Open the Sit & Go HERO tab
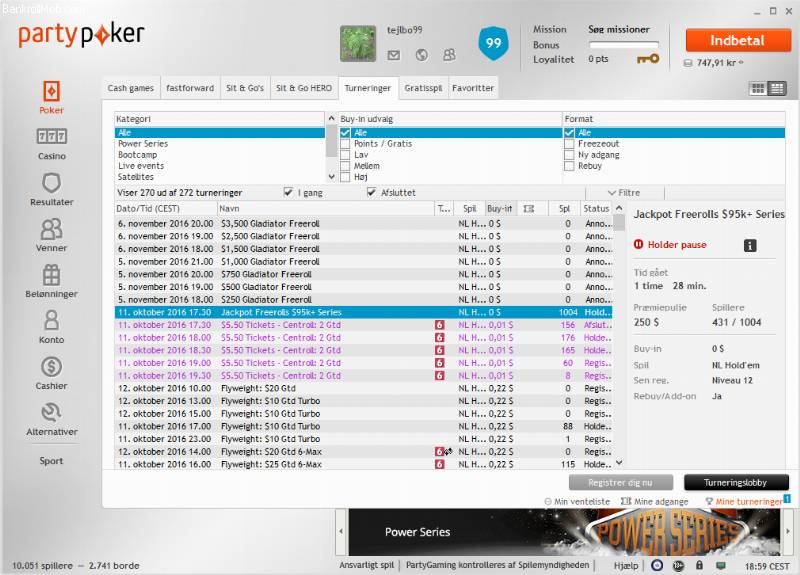 point(304,88)
